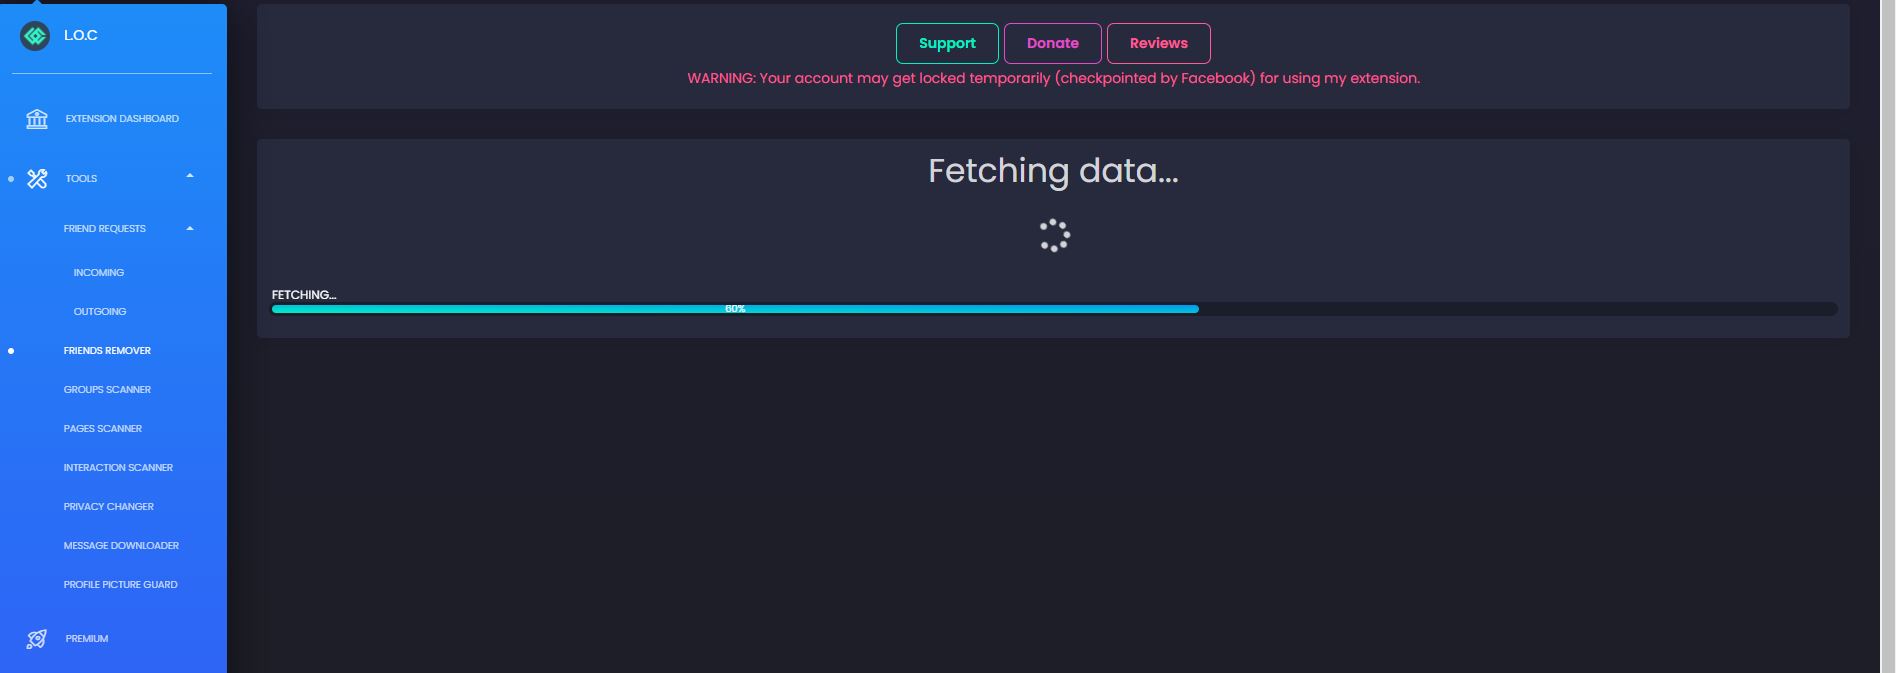Open Outgoing friend requests
The height and width of the screenshot is (673, 1896).
100,312
